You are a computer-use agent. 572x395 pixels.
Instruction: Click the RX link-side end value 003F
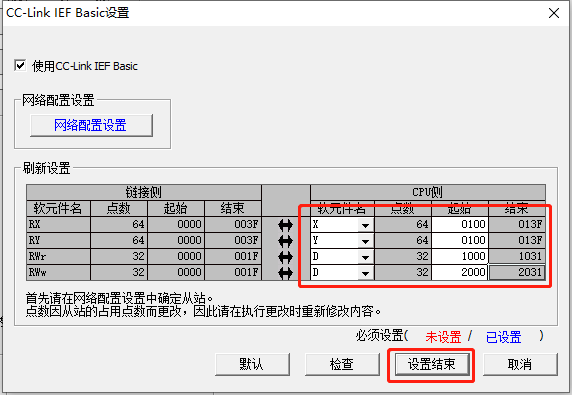pyautogui.click(x=233, y=224)
